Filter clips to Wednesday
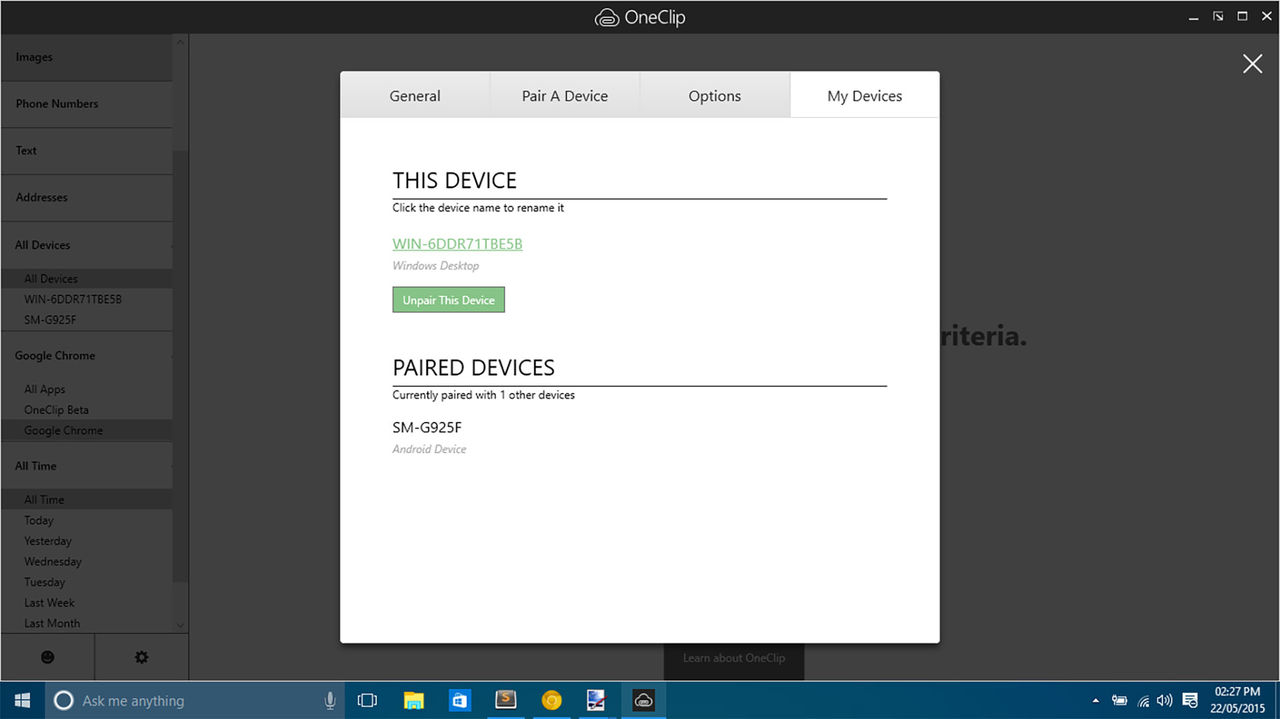The image size is (1280, 719). (87, 562)
